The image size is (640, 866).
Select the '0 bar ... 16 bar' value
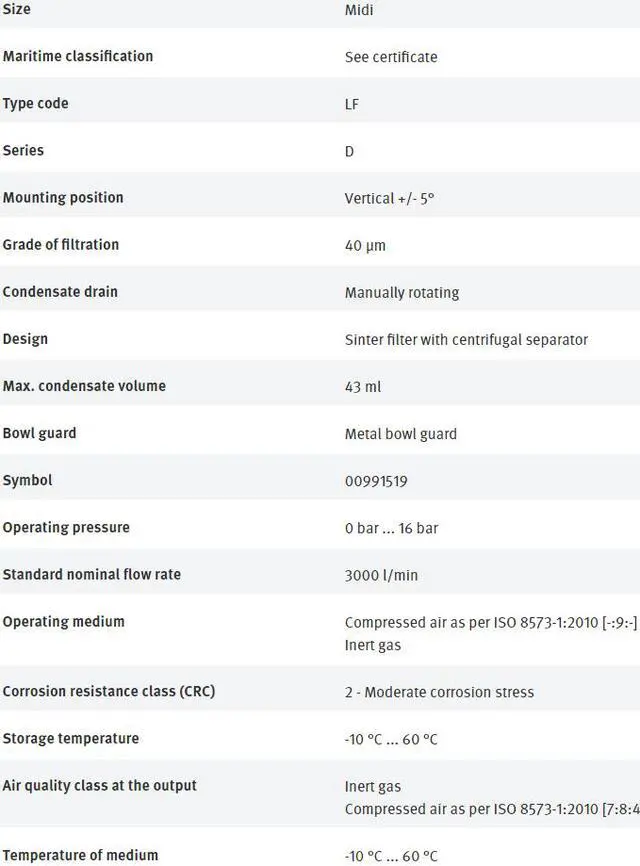point(391,528)
